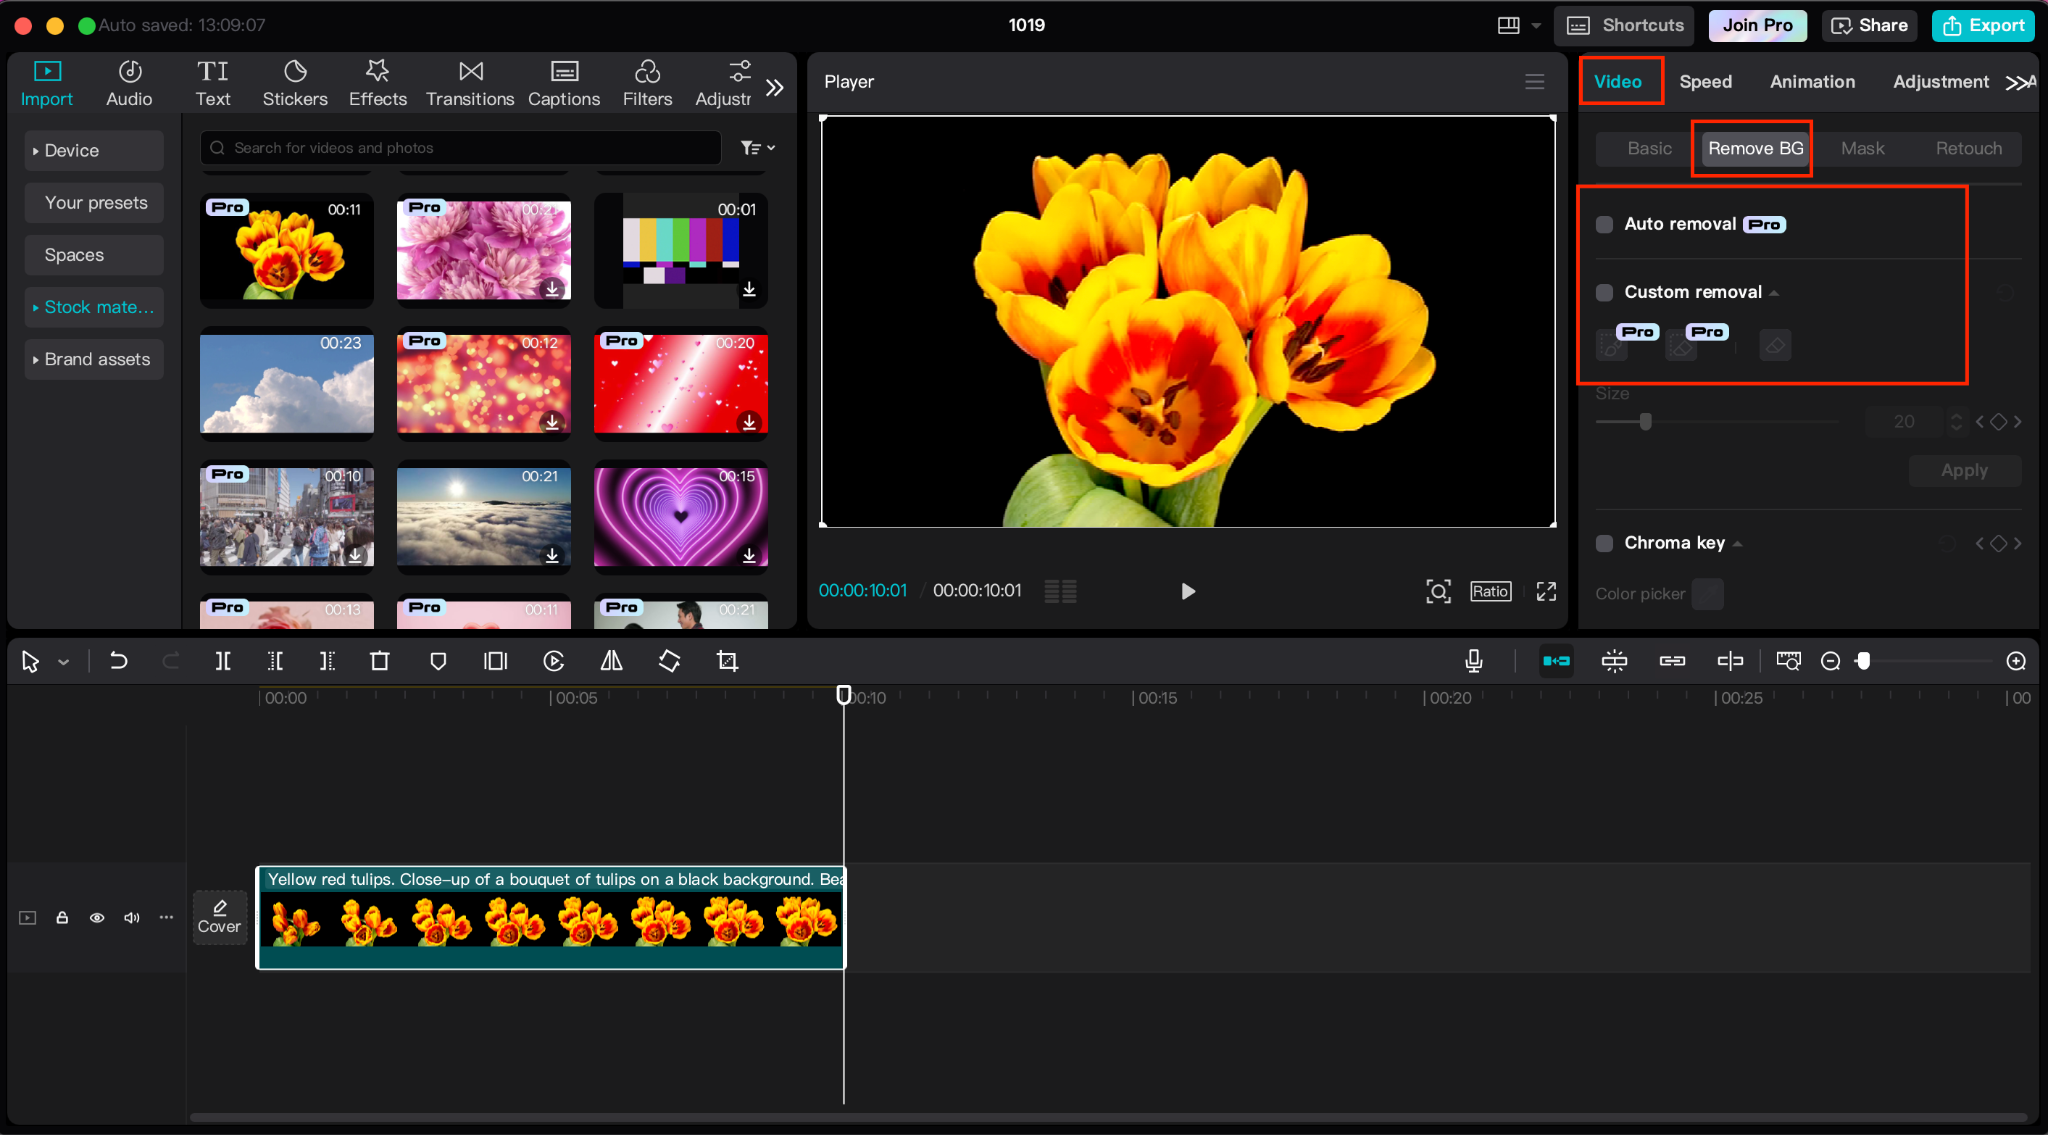Select the Mask sub-tab
Viewport: 2048px width, 1135px height.
coord(1862,148)
